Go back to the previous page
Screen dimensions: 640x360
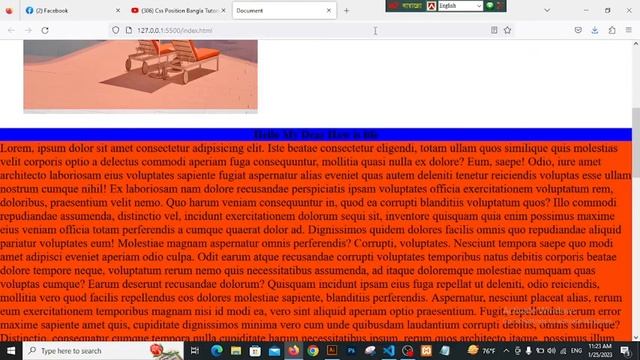(11, 30)
